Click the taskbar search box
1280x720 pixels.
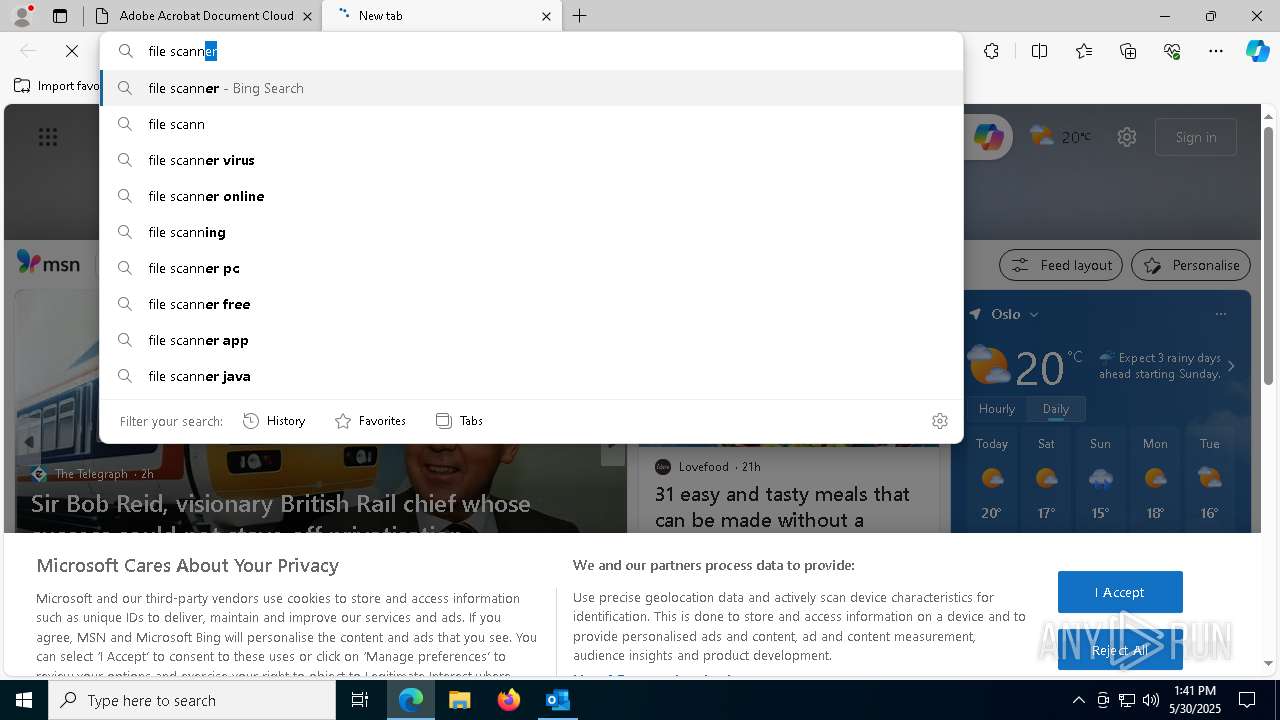click(x=192, y=700)
